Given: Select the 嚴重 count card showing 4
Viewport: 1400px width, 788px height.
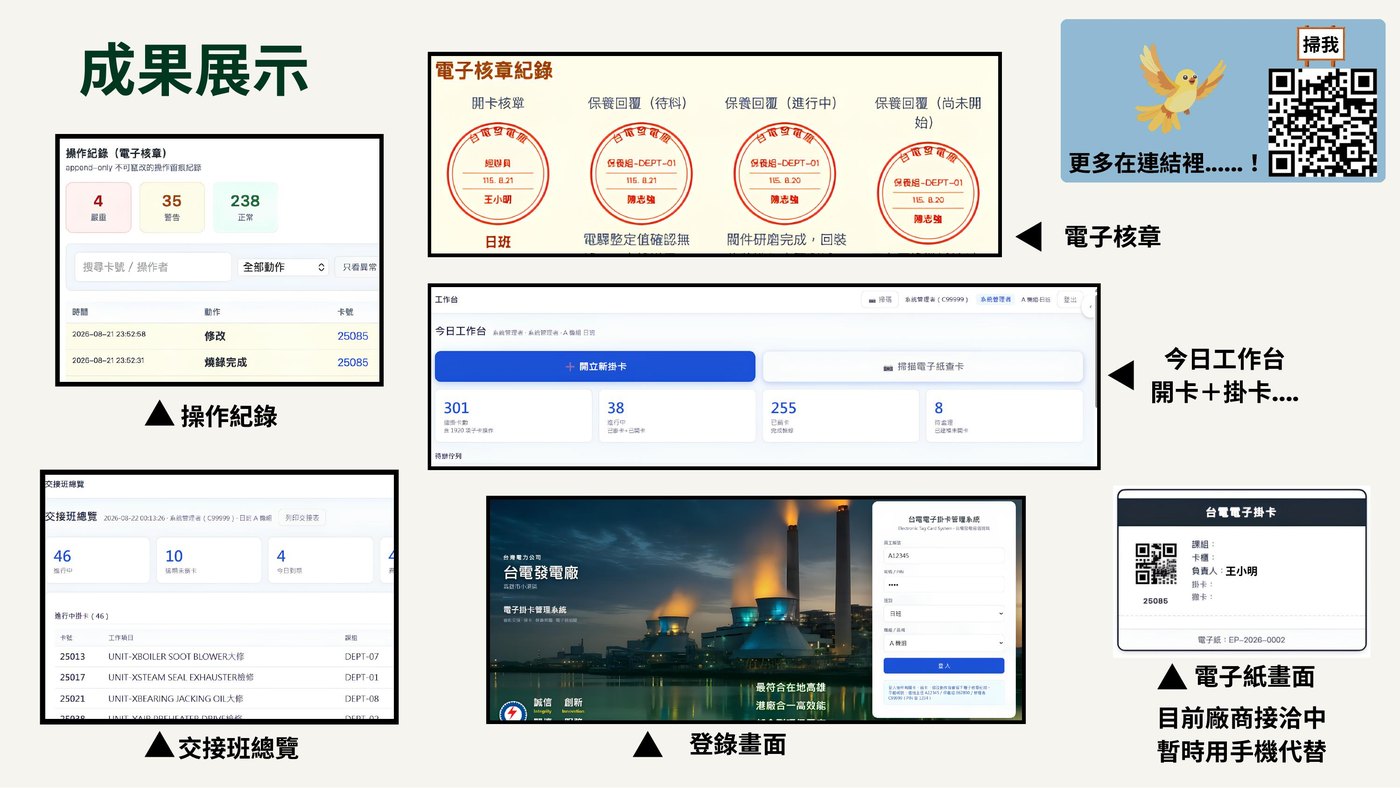Looking at the screenshot, I should pyautogui.click(x=98, y=207).
